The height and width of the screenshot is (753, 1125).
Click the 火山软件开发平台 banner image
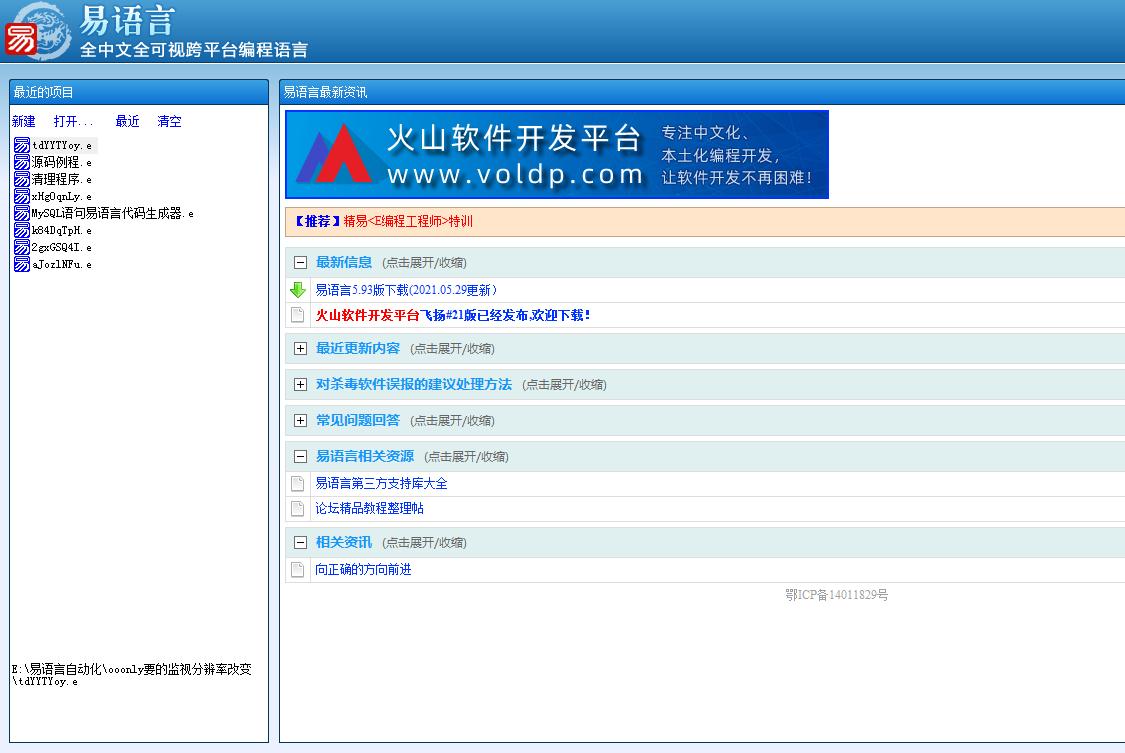tap(556, 154)
